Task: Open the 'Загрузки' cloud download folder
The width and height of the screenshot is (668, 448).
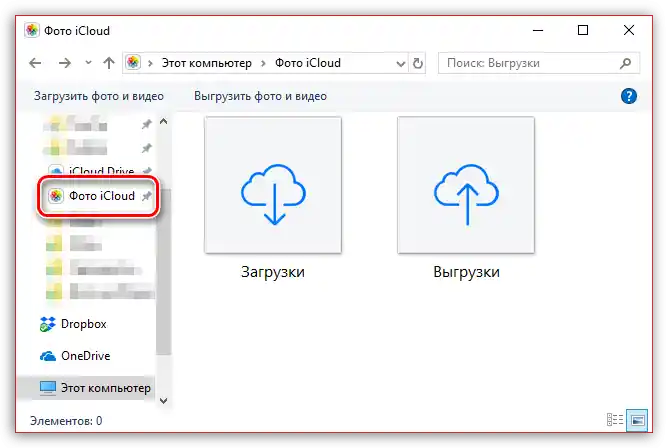Action: coord(273,185)
